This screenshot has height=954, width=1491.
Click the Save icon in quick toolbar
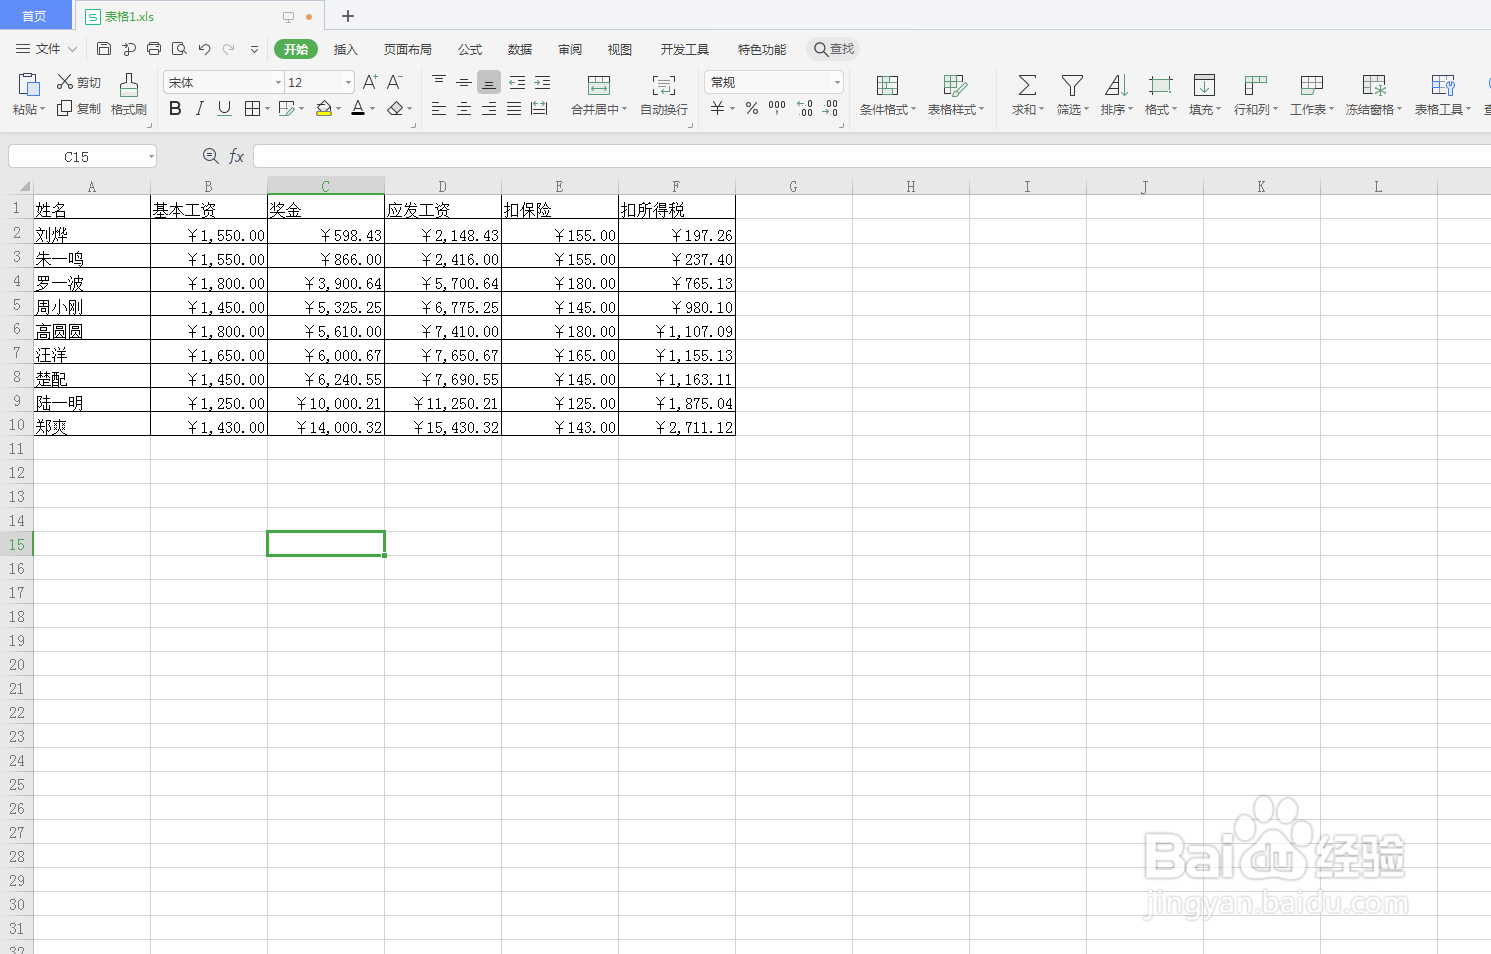coord(104,48)
